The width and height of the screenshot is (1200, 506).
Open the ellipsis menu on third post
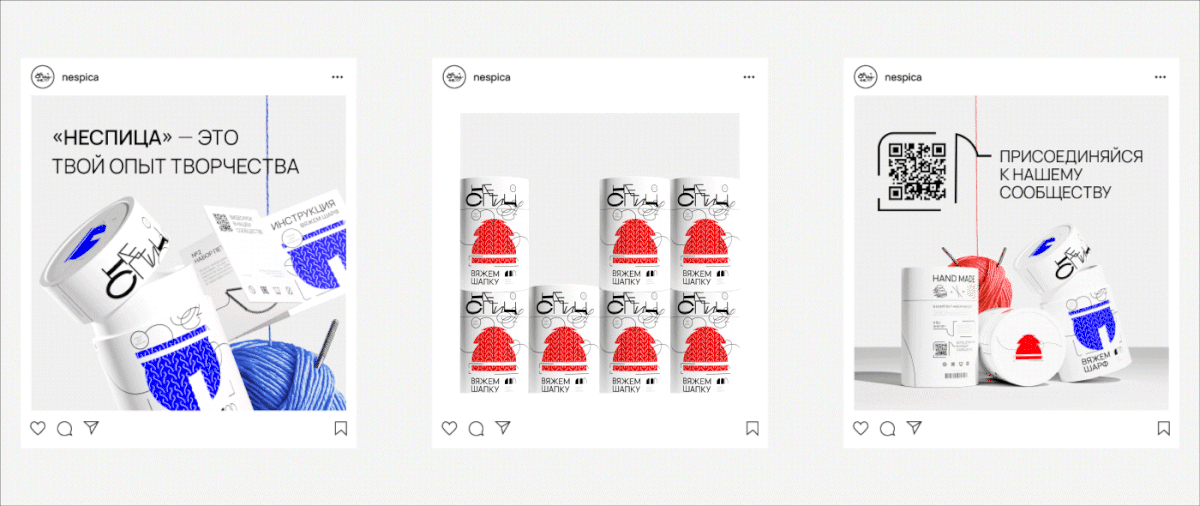point(1161,77)
